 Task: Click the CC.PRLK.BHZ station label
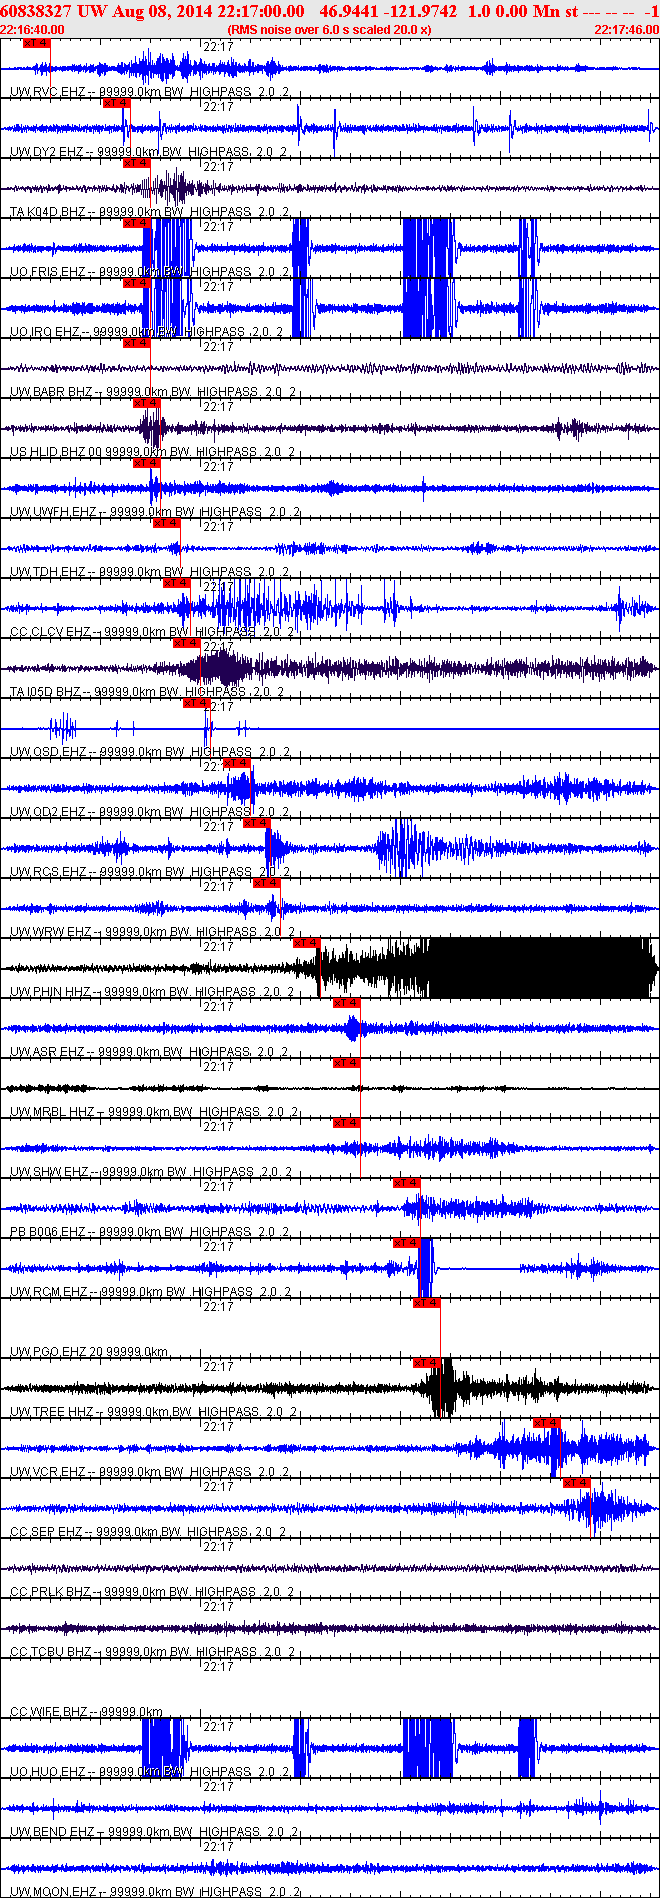51,1592
